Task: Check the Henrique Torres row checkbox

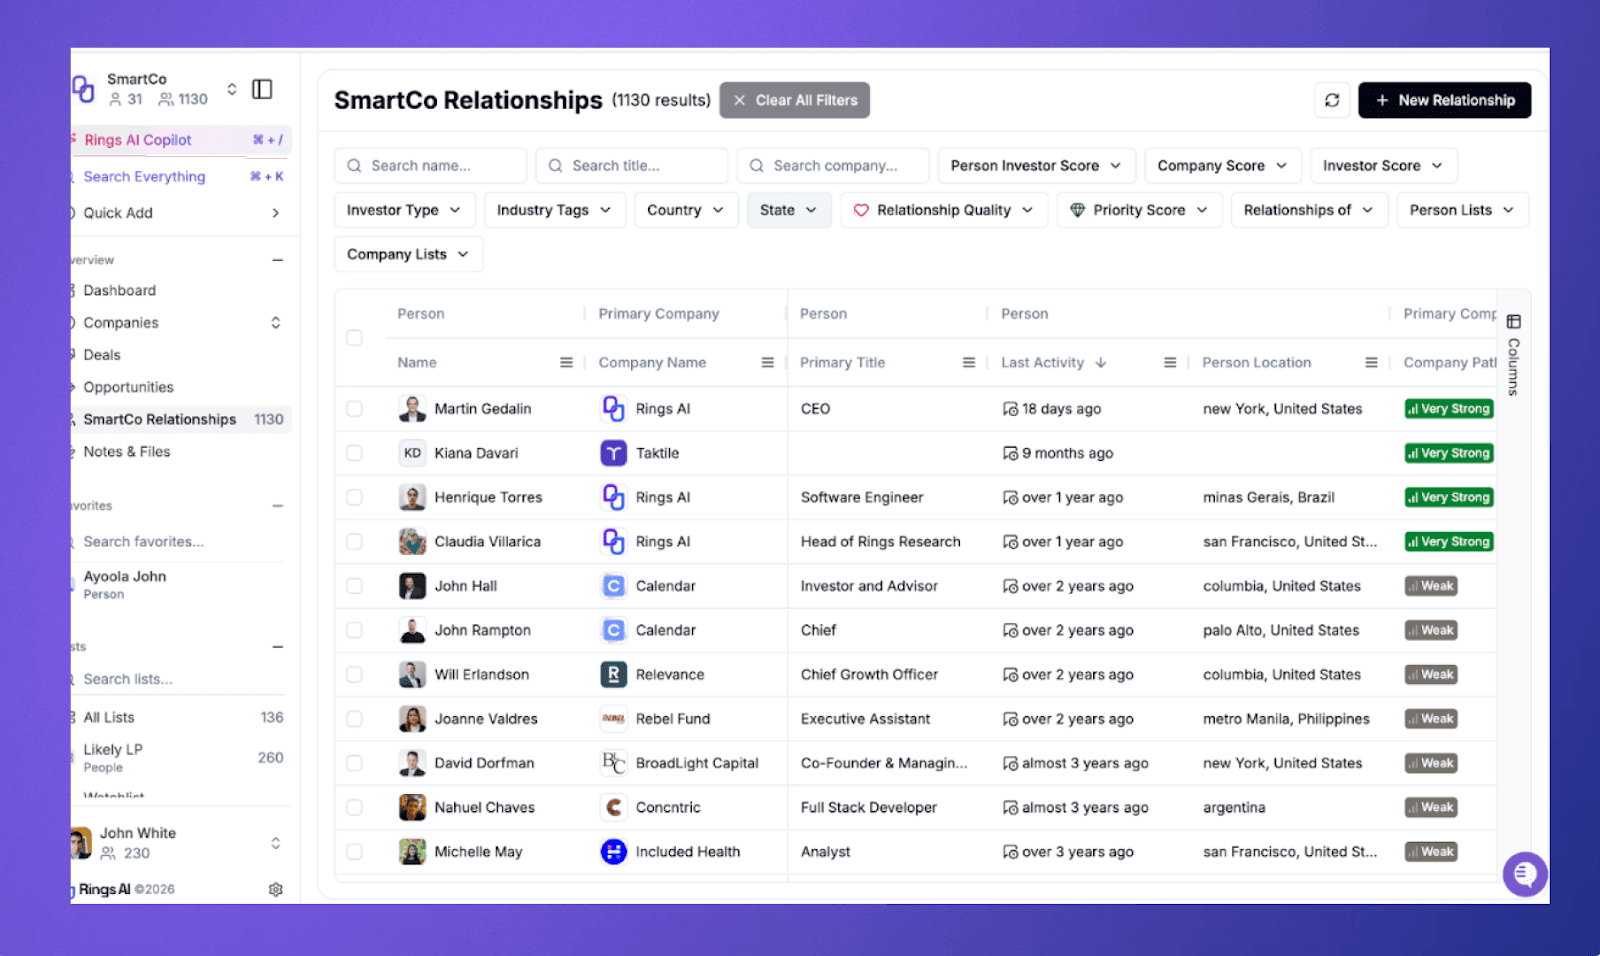Action: (354, 497)
